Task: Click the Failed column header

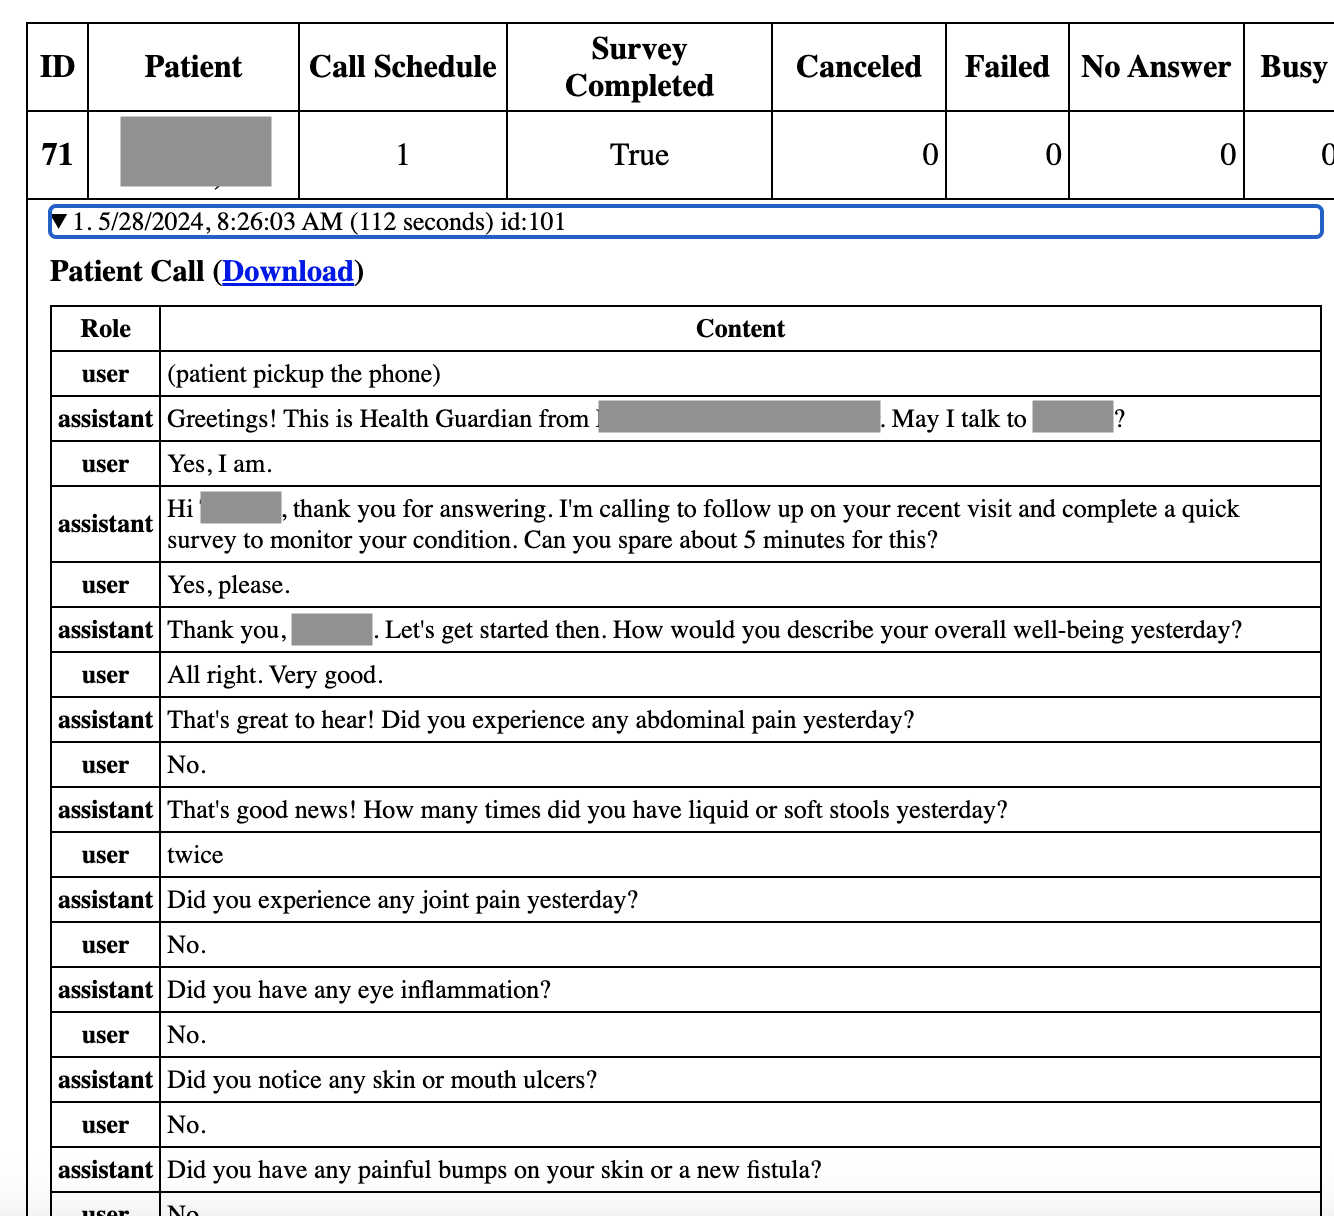Action: coord(1007,67)
